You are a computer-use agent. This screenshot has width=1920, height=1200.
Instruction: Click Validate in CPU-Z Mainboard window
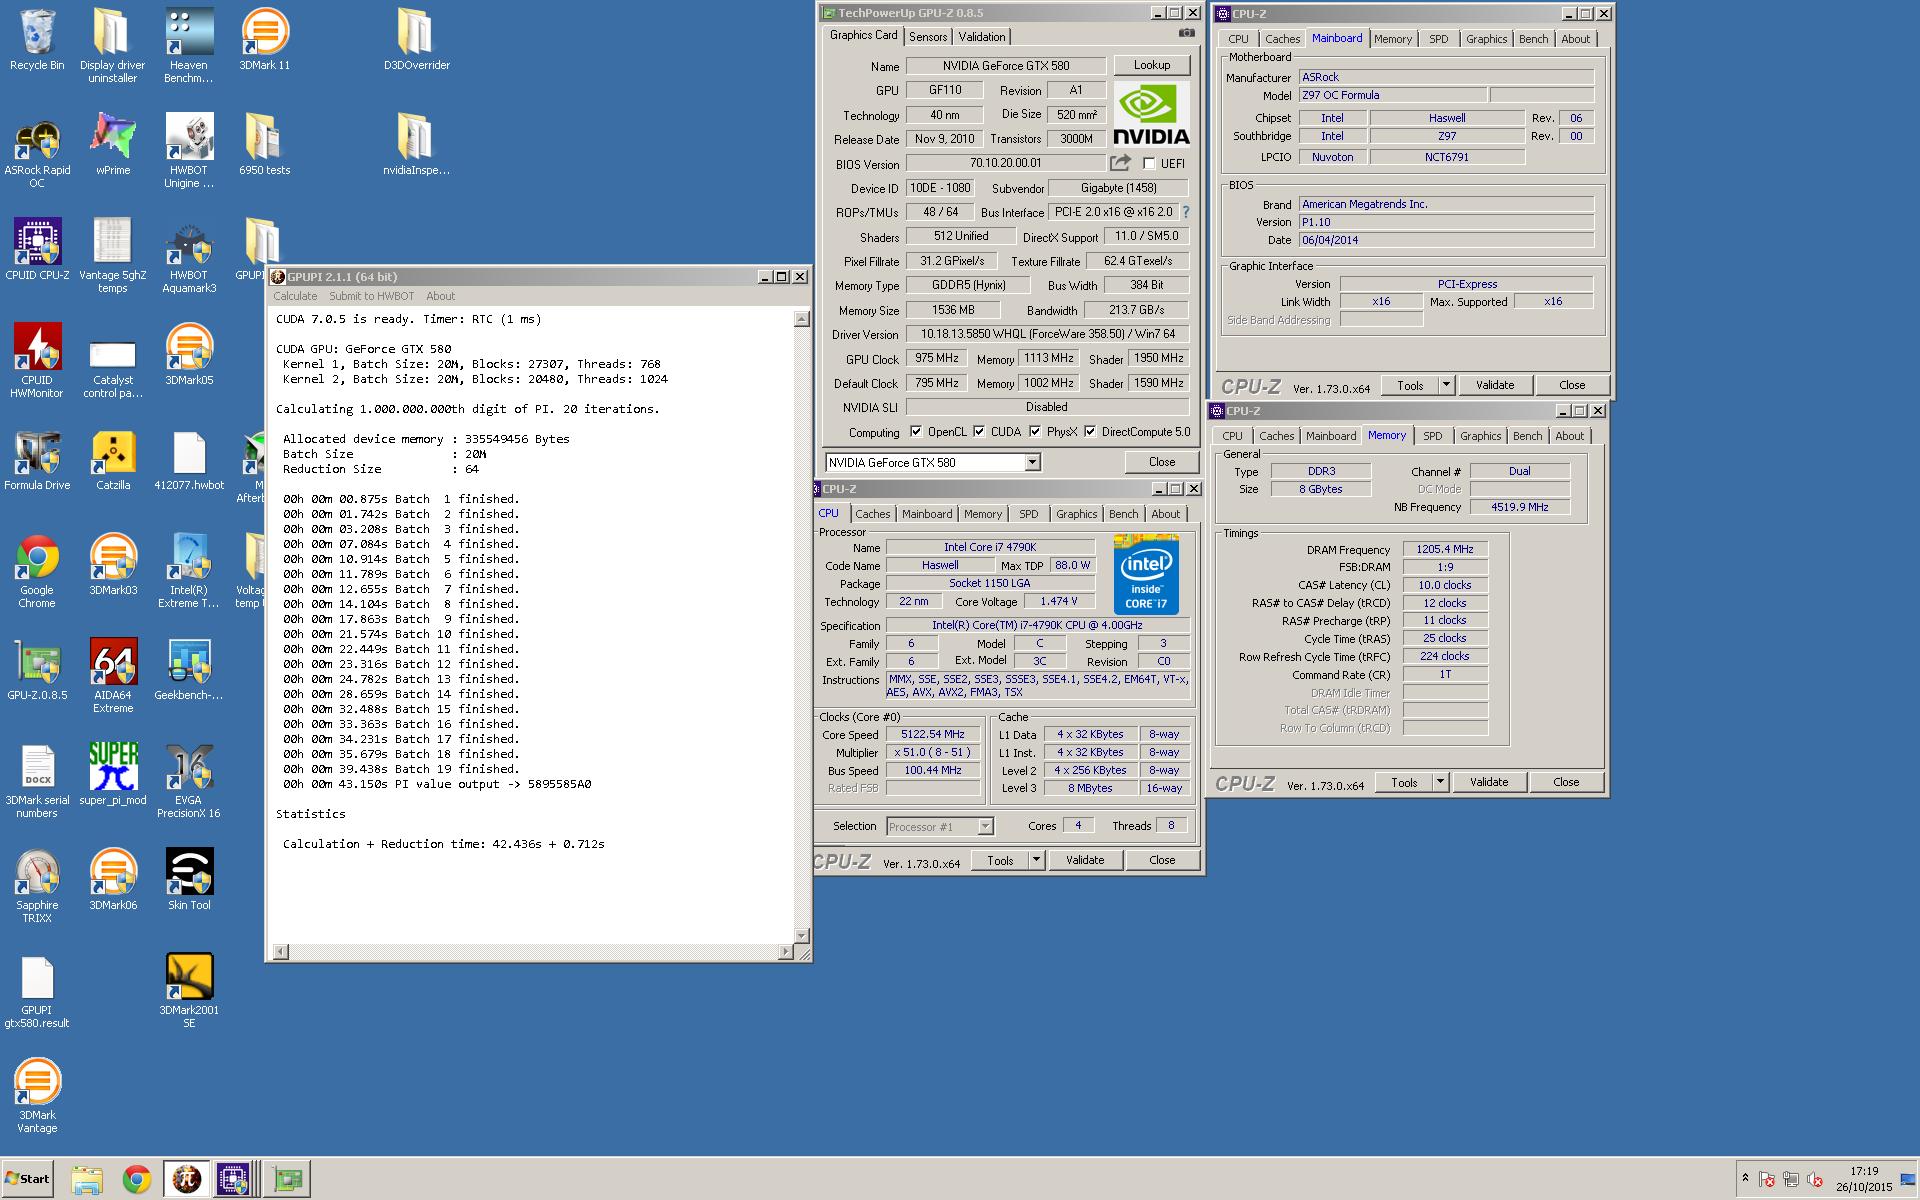coord(1495,385)
